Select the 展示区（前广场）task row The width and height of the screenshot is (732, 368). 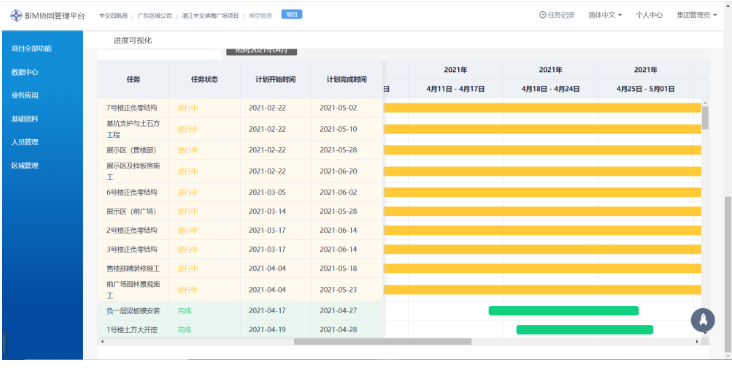pyautogui.click(x=240, y=212)
